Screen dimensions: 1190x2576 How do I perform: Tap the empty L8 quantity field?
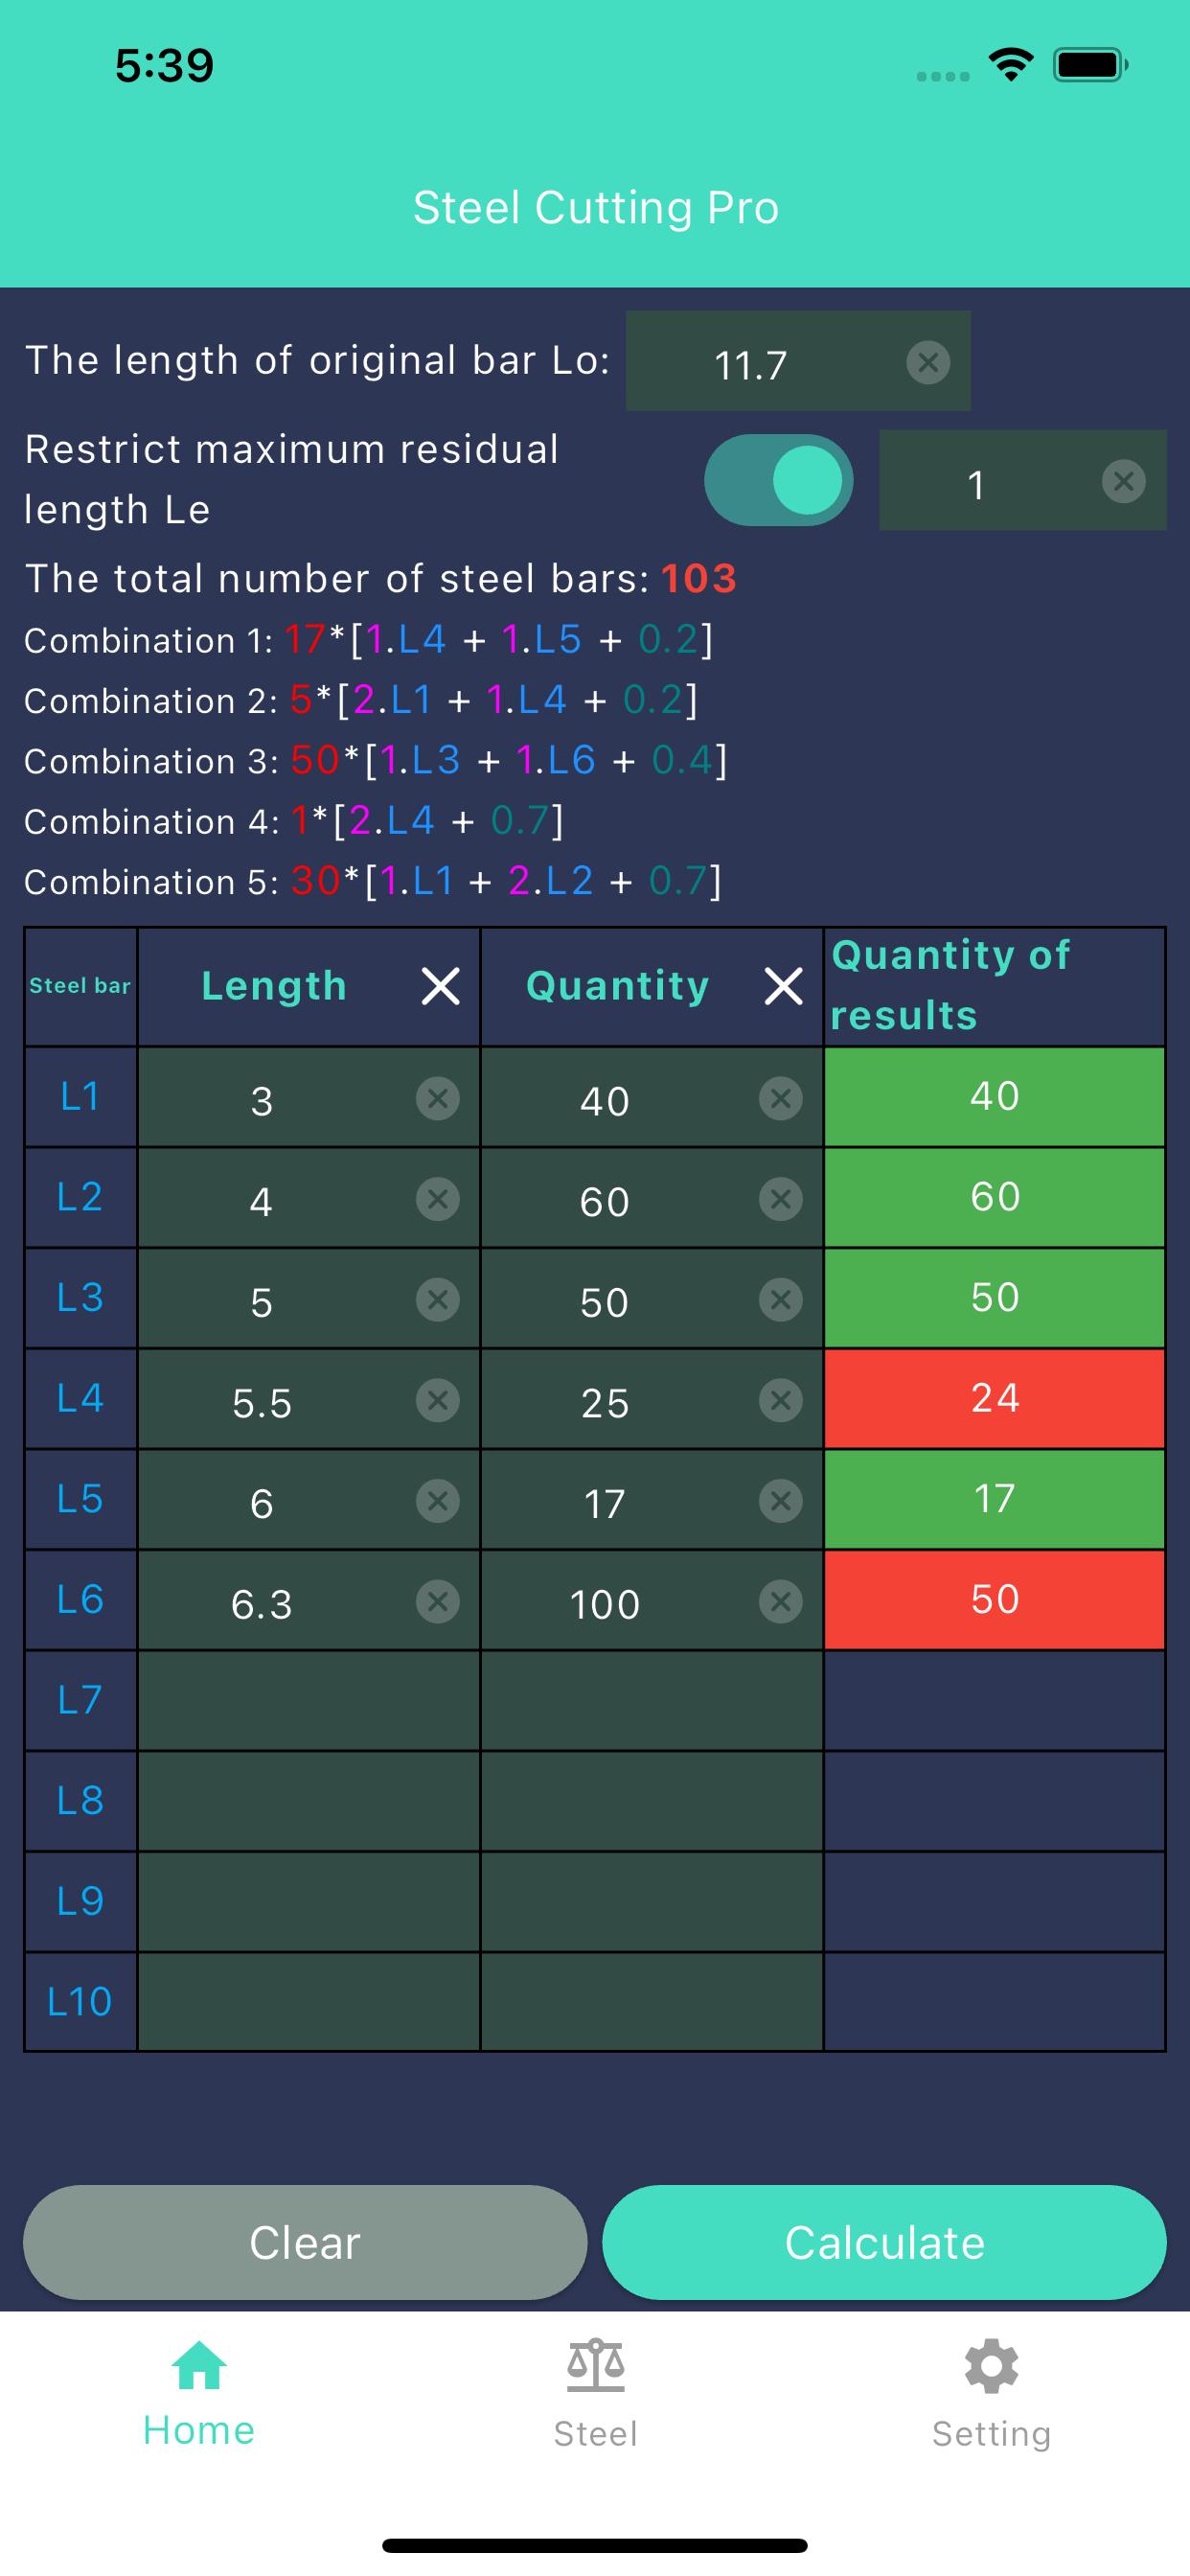pyautogui.click(x=652, y=1802)
